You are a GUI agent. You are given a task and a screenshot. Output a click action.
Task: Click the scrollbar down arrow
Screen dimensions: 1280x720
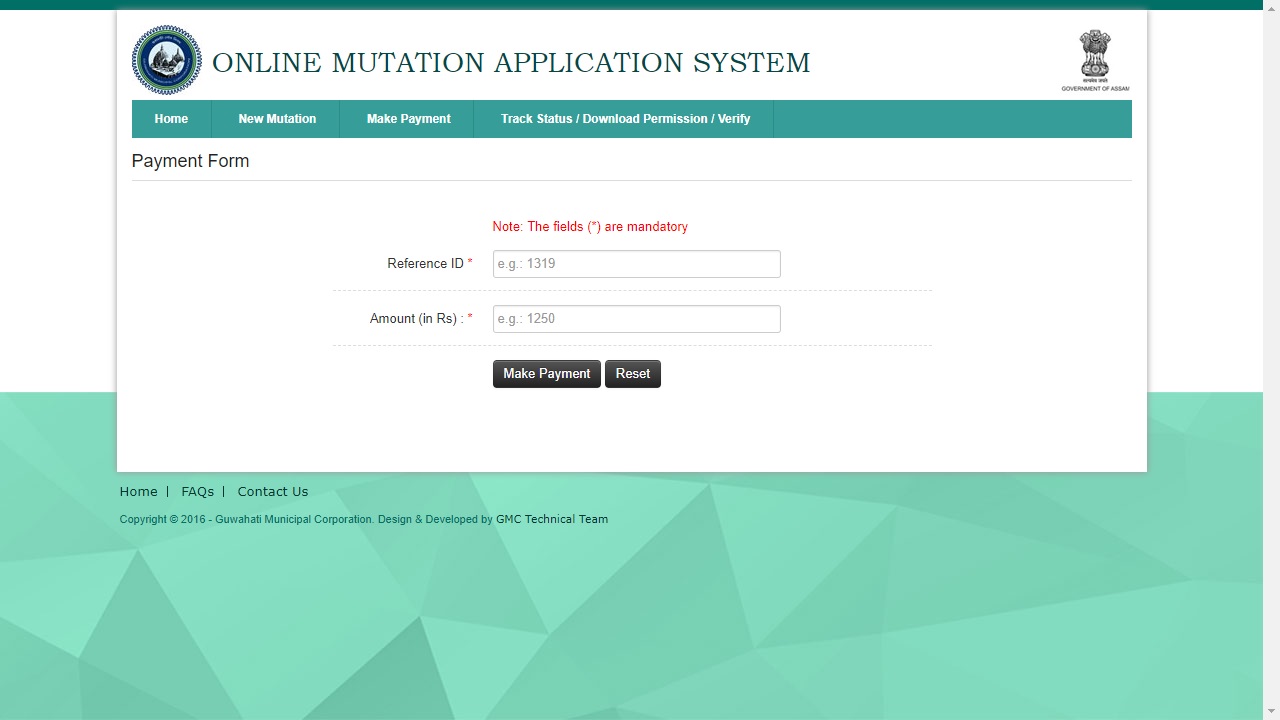click(x=1272, y=712)
